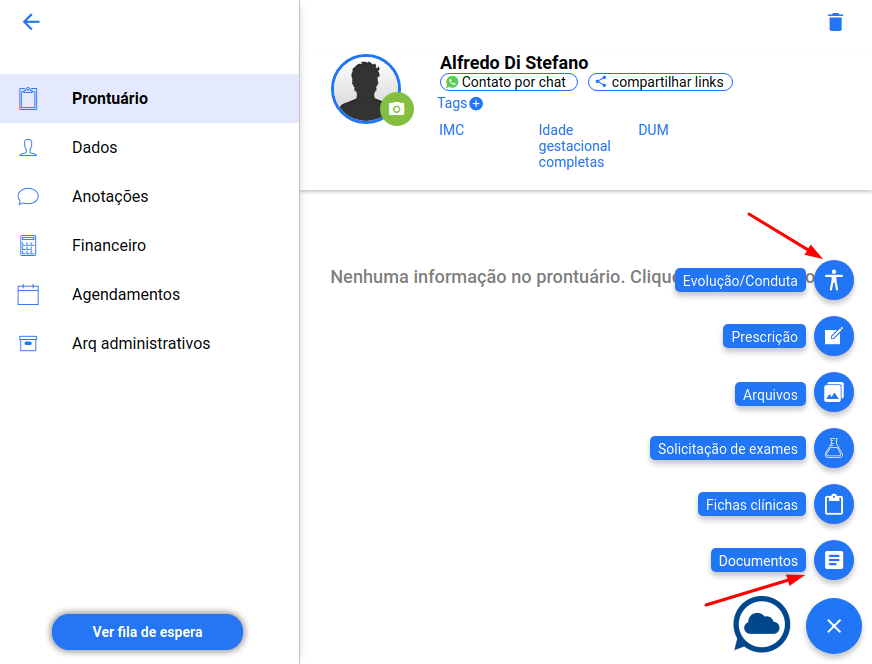Viewport: 872px width, 664px height.
Task: Open the Fichas clínicas clipboard icon
Action: click(x=834, y=504)
